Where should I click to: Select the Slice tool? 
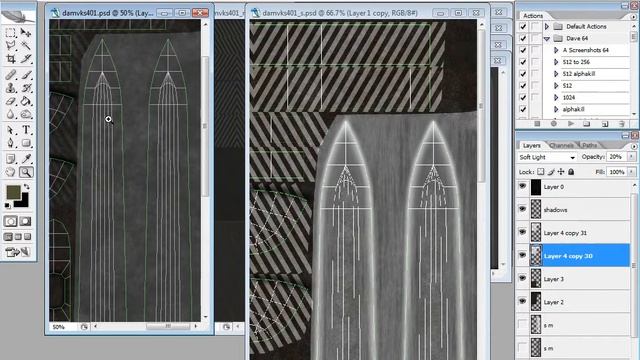coord(26,59)
